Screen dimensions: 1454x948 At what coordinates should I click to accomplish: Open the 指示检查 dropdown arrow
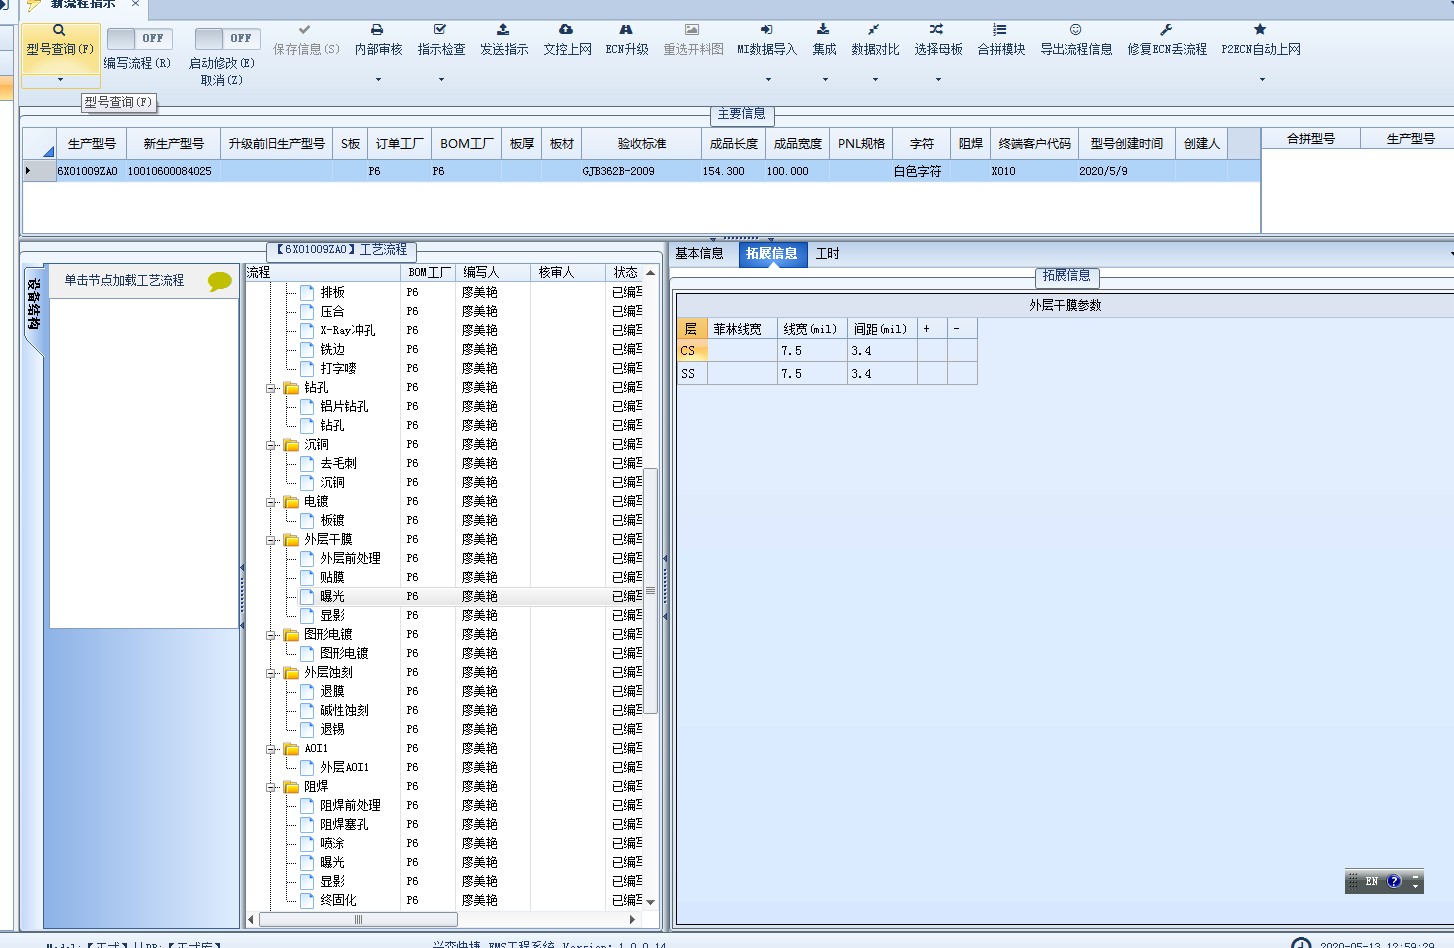click(x=441, y=80)
